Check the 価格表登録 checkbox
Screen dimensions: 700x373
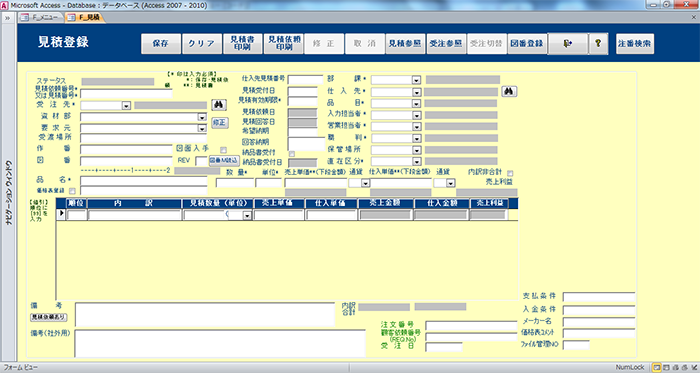72,191
